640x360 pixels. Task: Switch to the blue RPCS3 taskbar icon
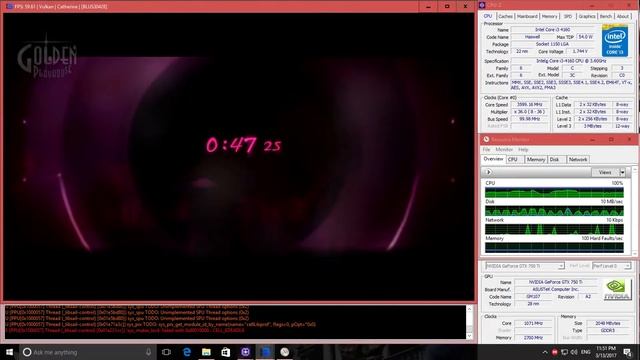(x=265, y=352)
